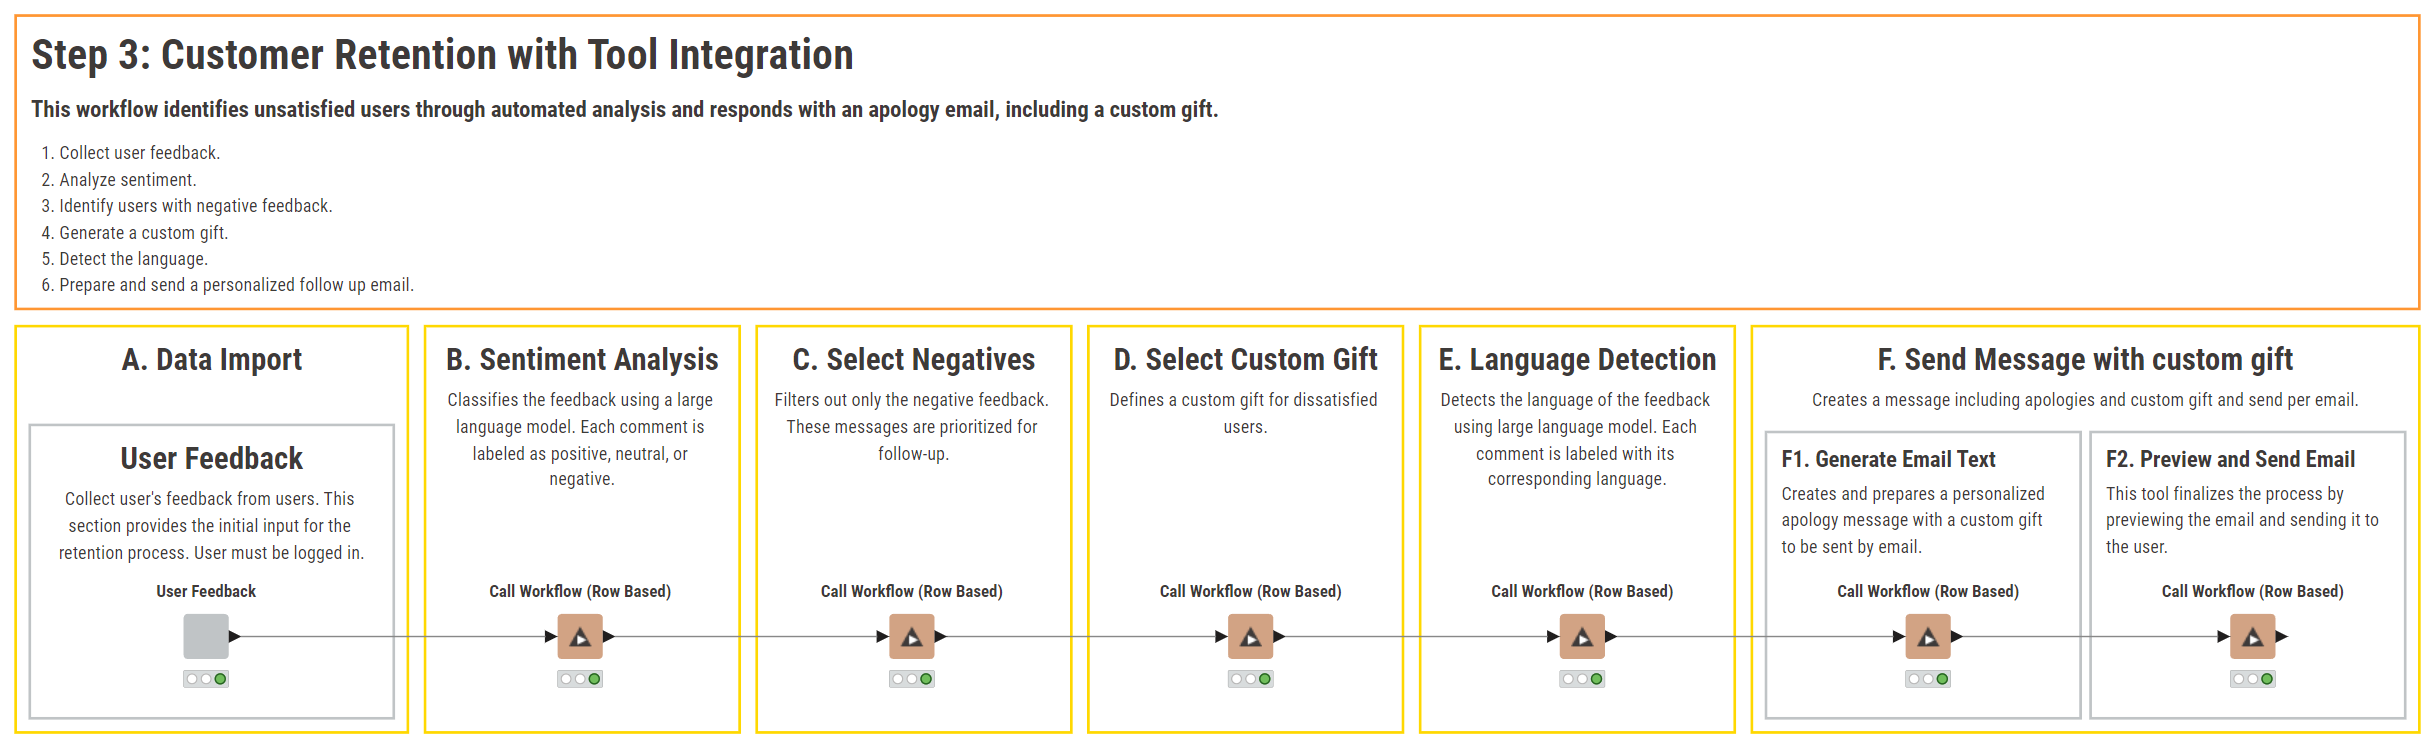This screenshot has height=746, width=2433.
Task: Click the 'F1. Generate Email Text' annotation title
Action: tap(1888, 459)
